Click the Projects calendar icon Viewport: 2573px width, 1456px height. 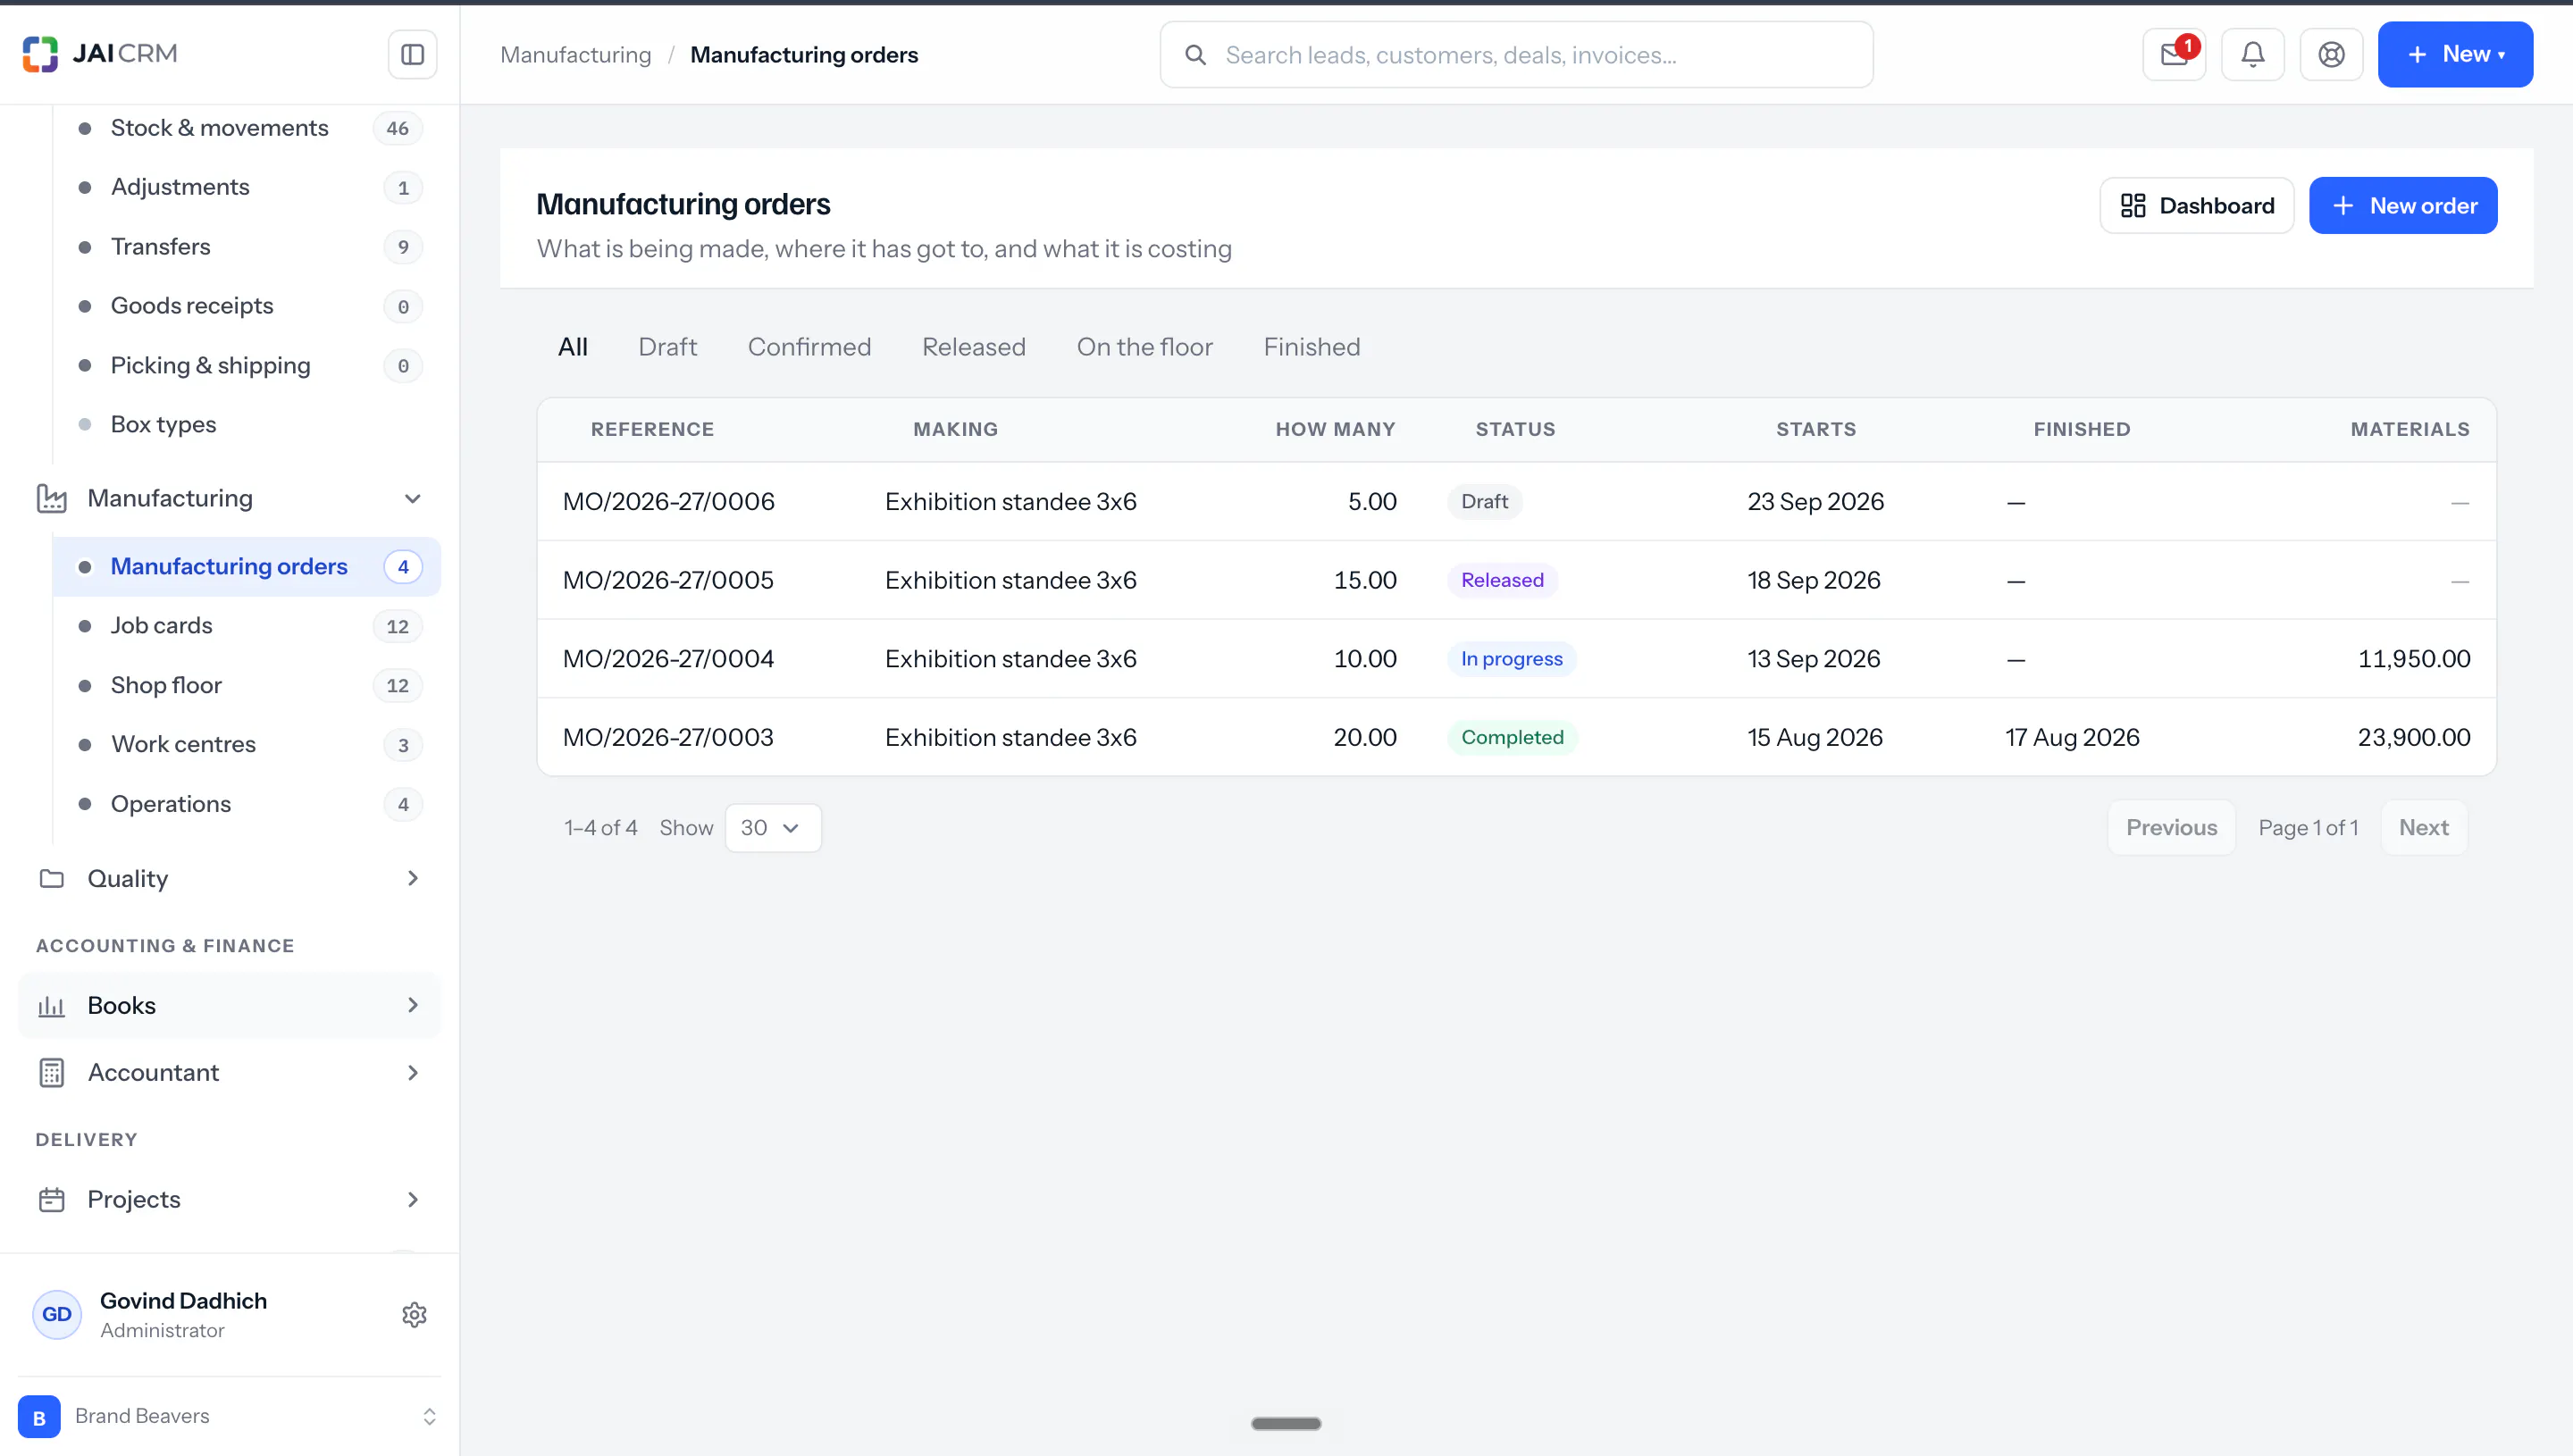[51, 1199]
